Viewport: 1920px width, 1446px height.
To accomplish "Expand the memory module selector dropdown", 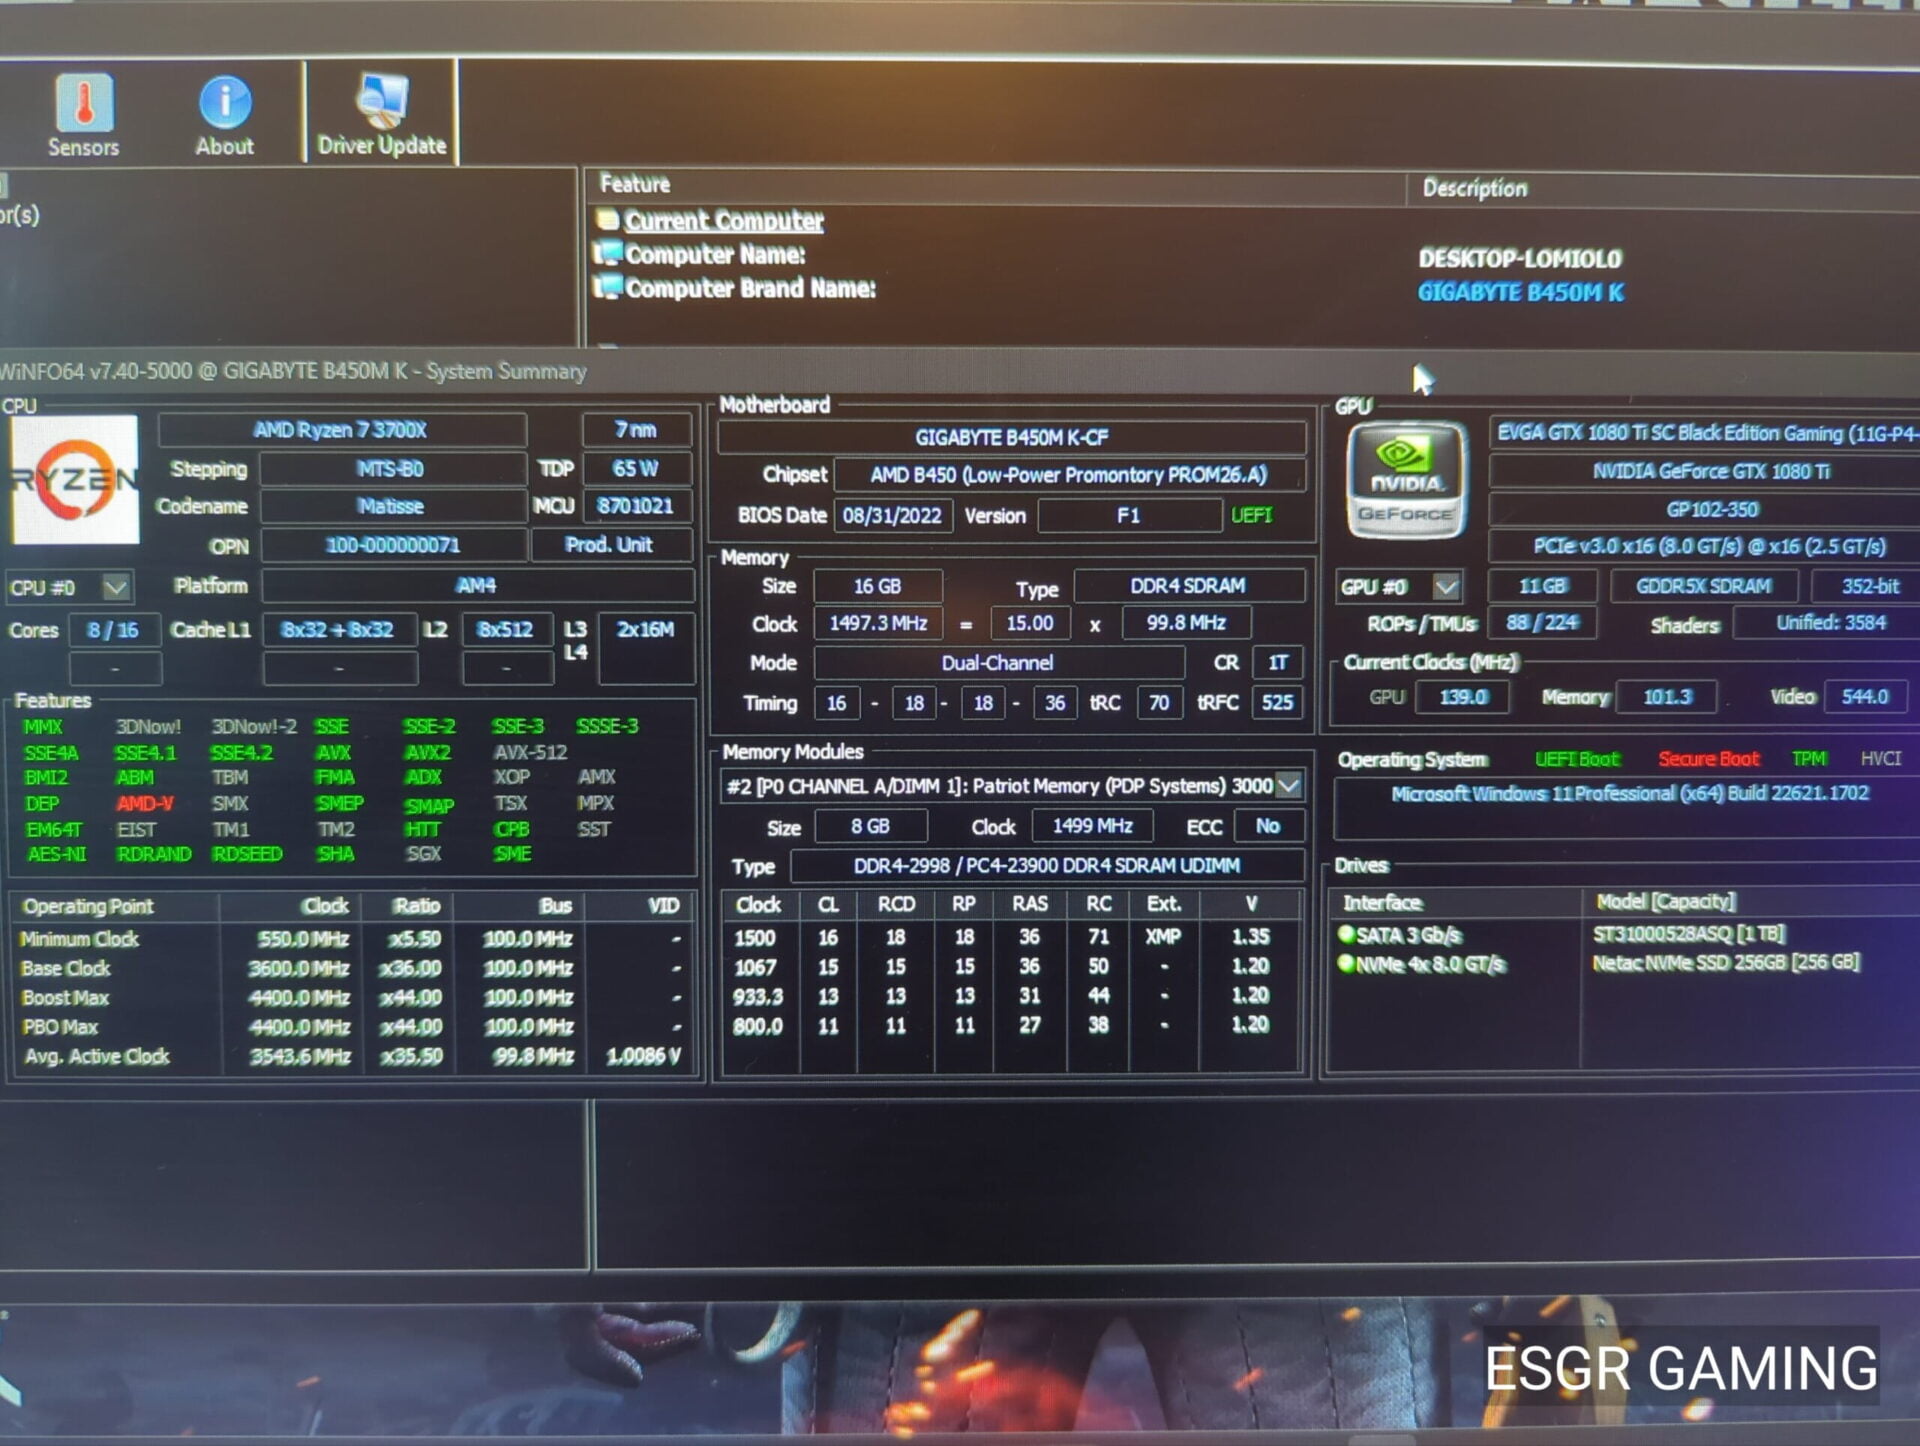I will (x=1289, y=786).
